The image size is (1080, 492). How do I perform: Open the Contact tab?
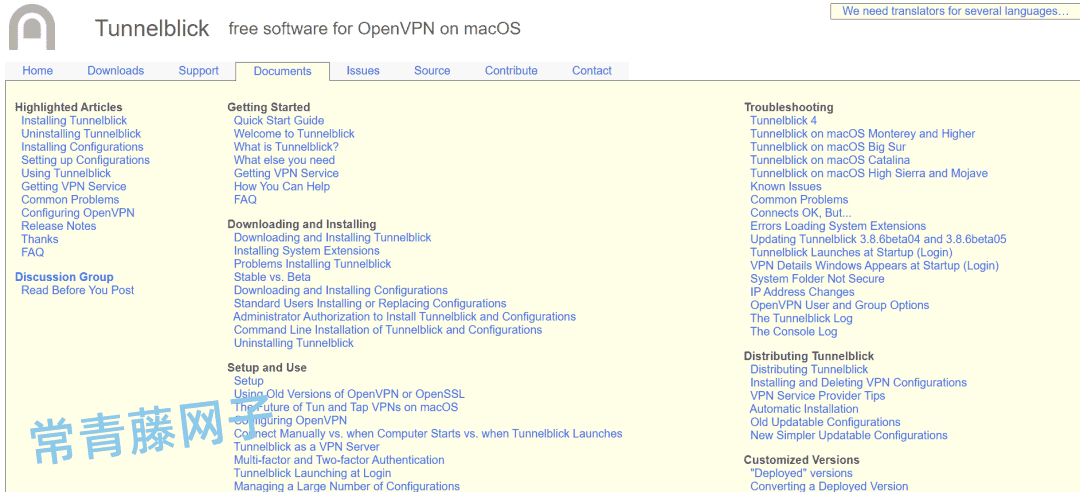[592, 71]
